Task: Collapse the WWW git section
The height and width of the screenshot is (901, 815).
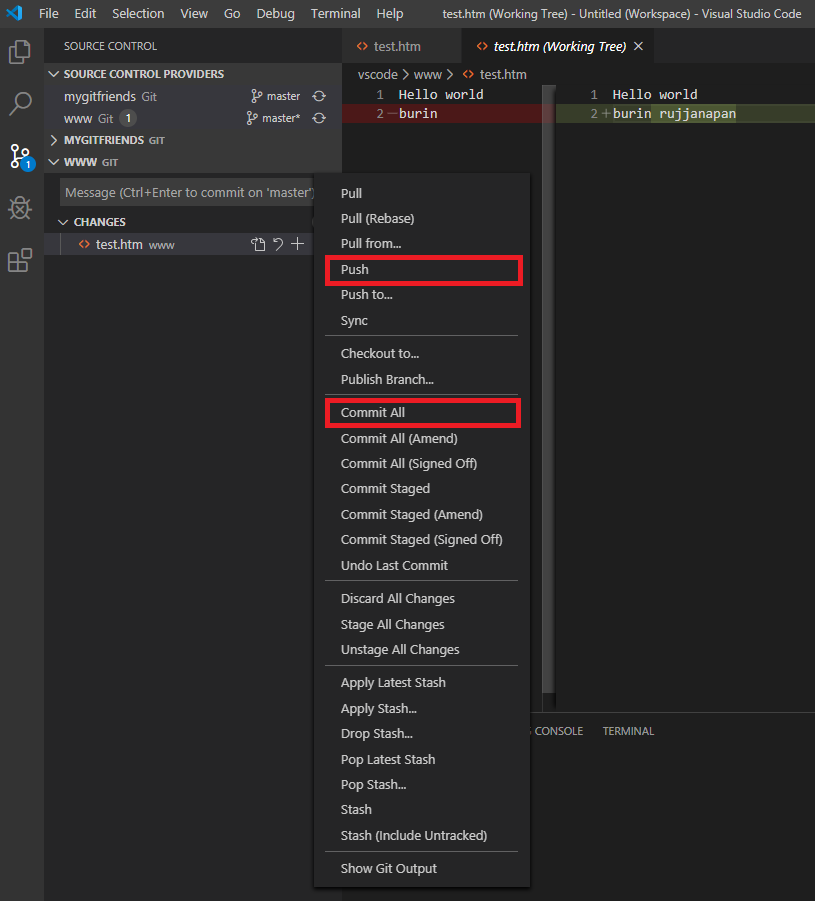Action: click(x=54, y=162)
